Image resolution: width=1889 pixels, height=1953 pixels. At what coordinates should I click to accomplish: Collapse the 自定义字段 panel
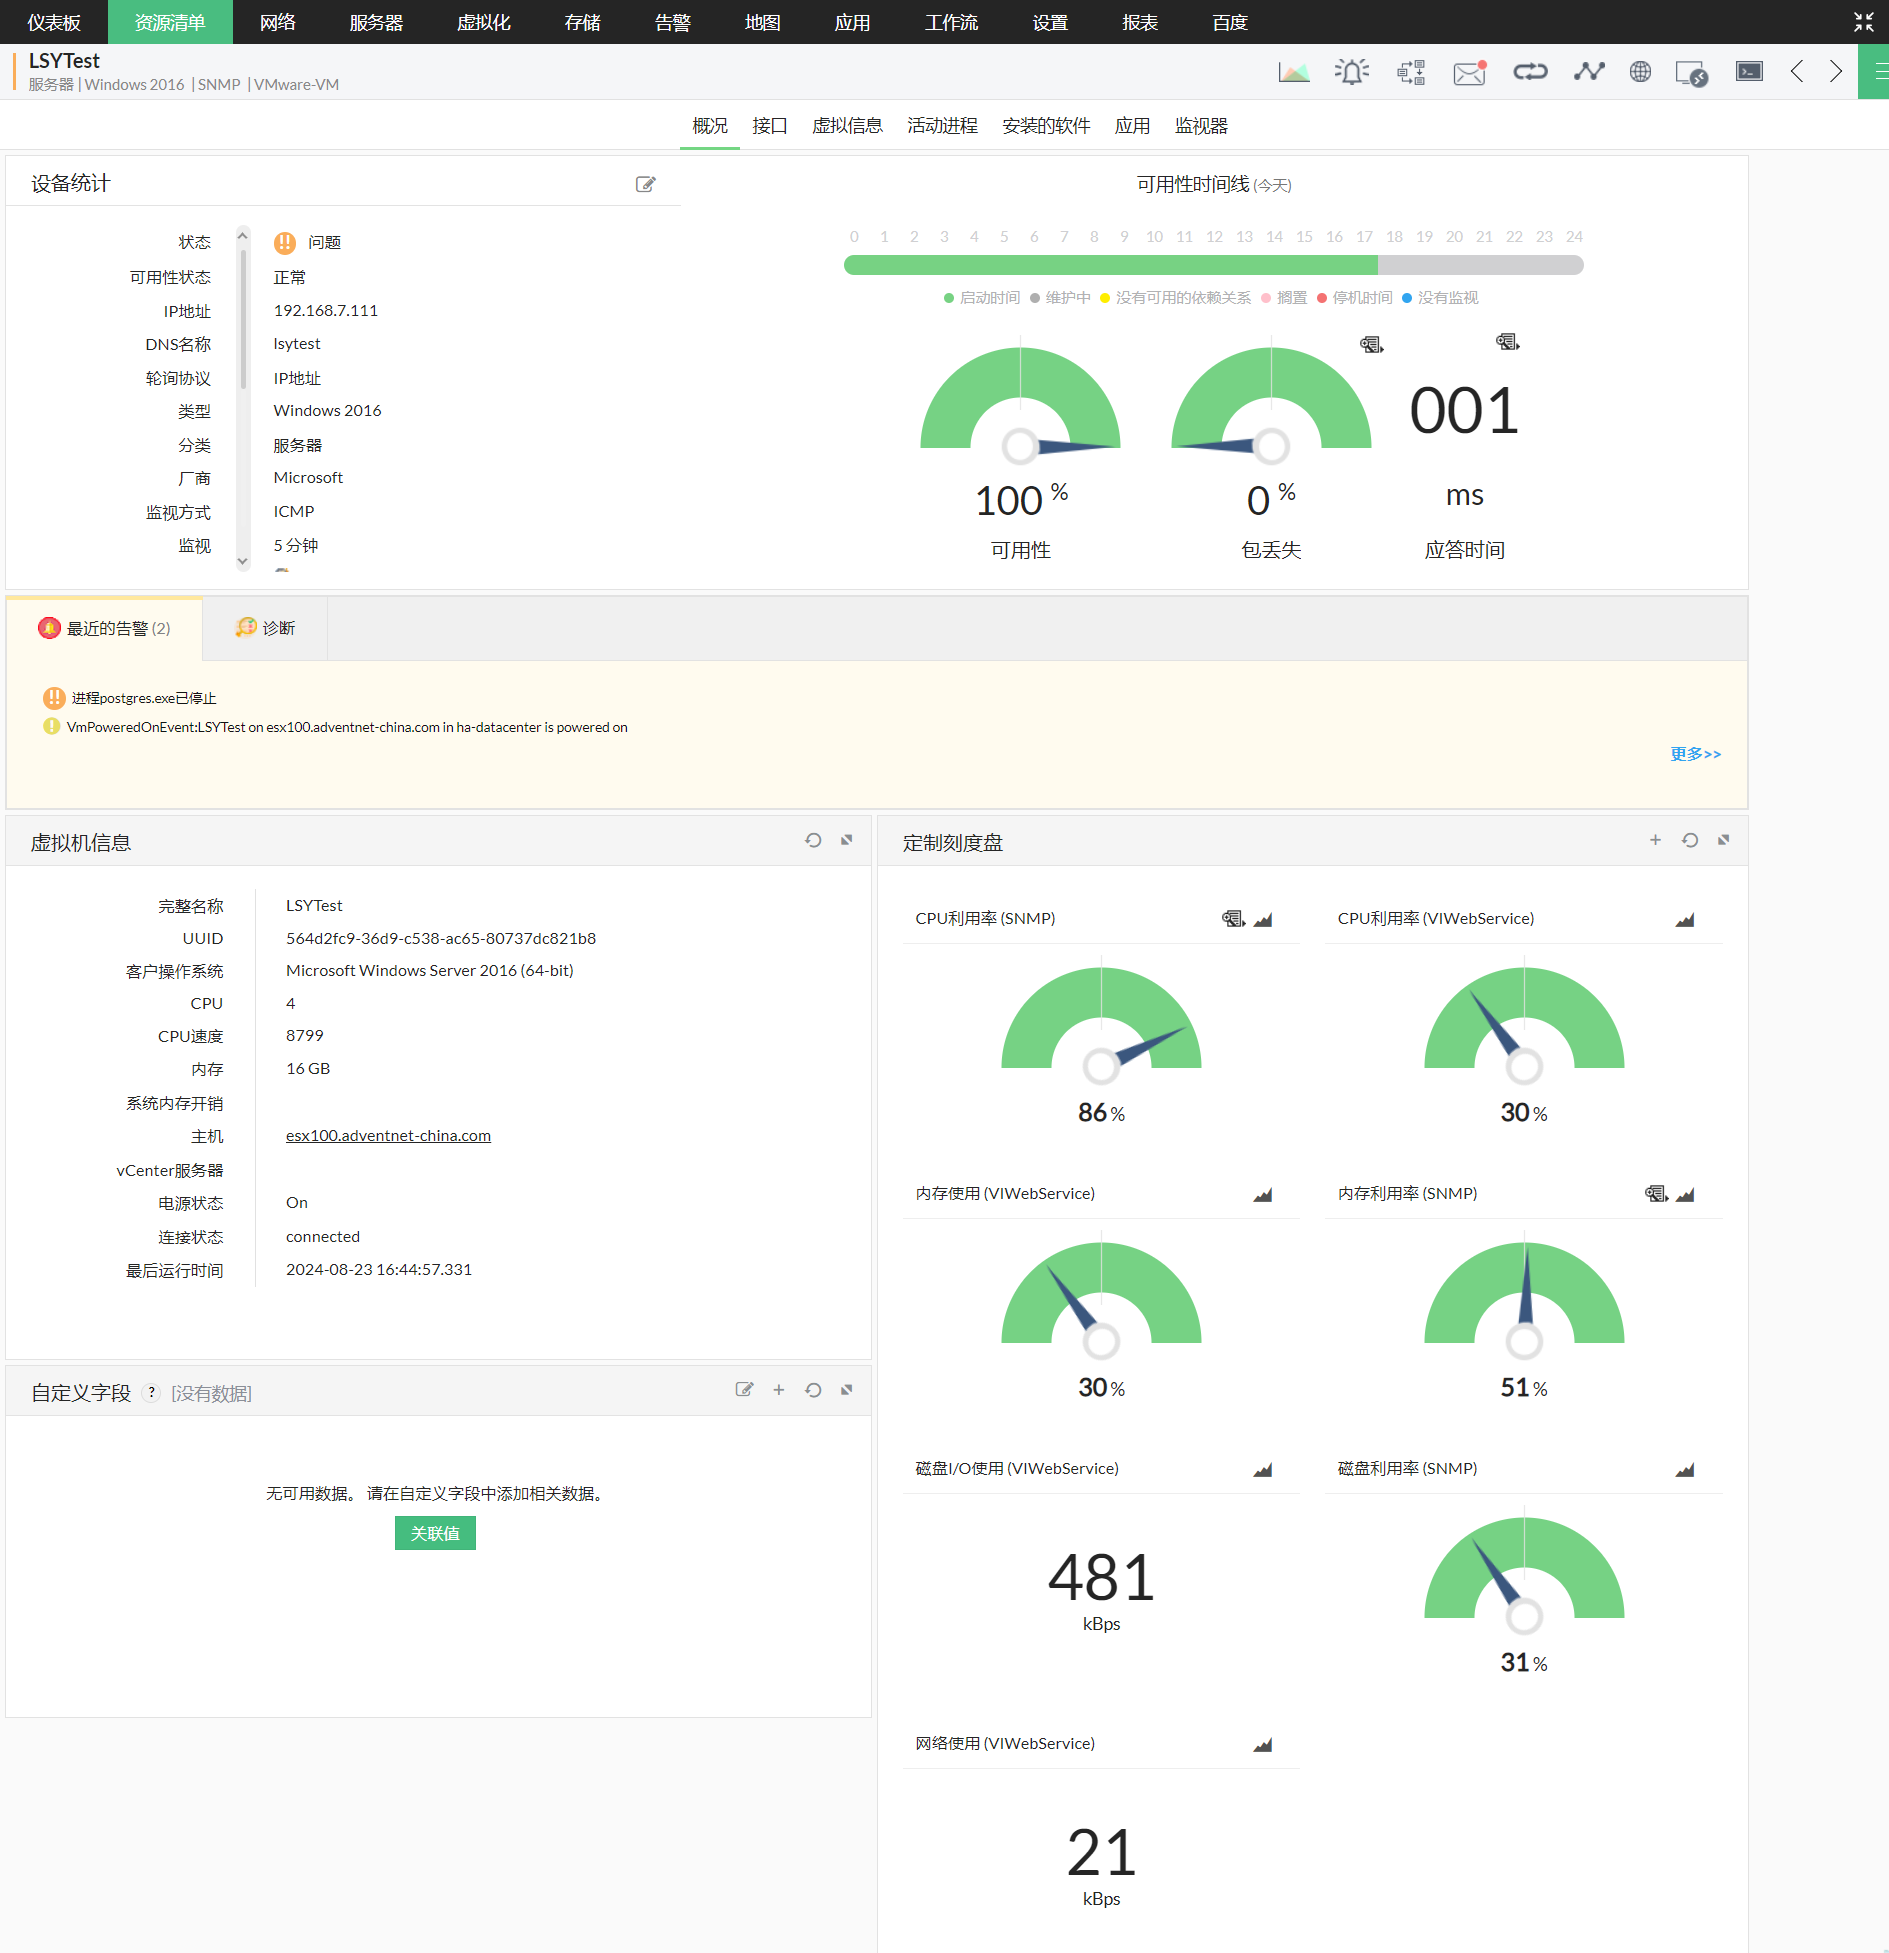pyautogui.click(x=847, y=1390)
